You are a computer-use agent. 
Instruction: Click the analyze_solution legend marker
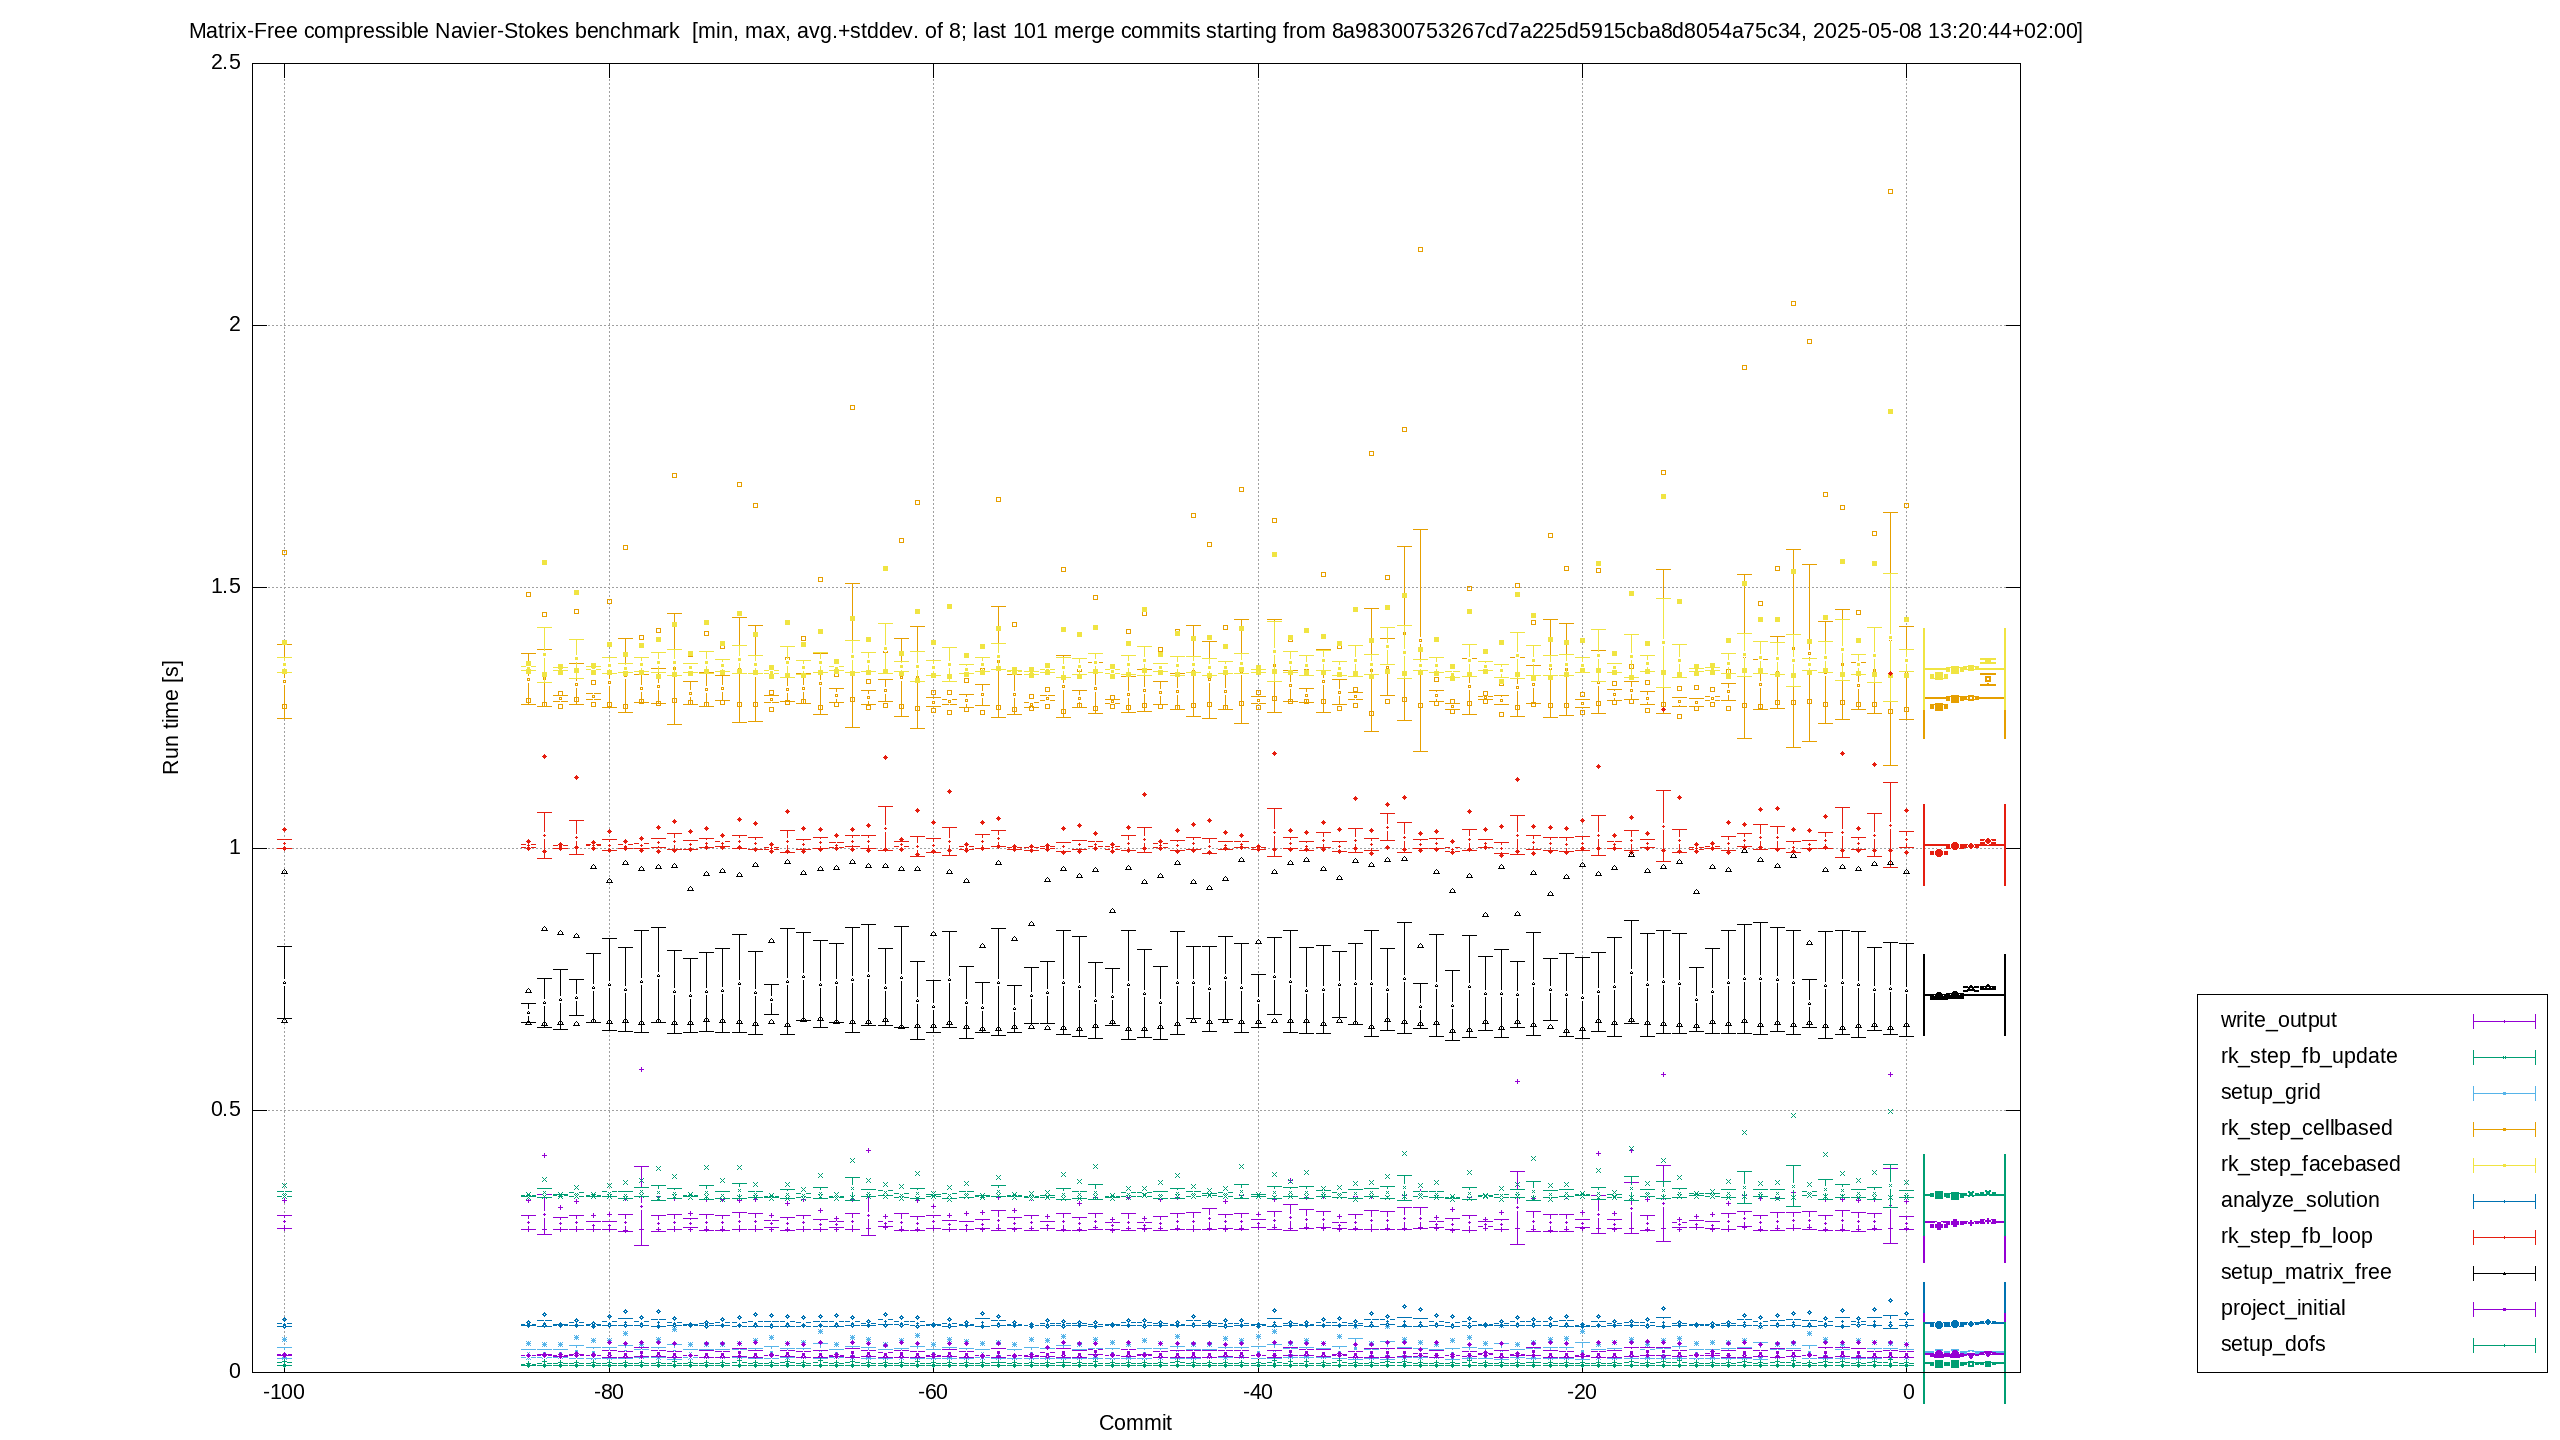(x=2504, y=1201)
